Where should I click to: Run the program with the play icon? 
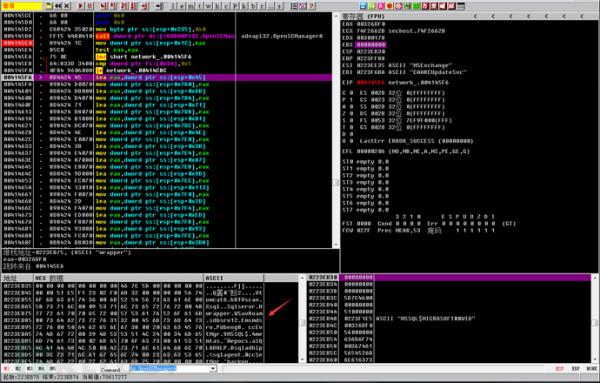click(x=81, y=6)
